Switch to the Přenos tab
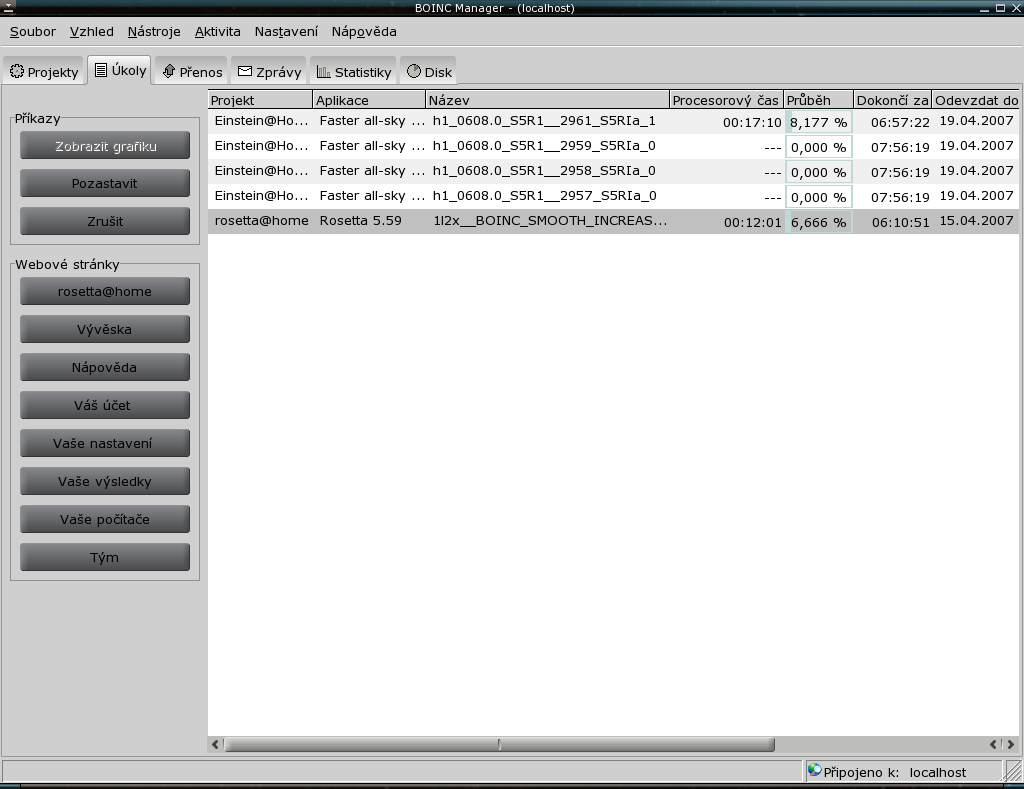 point(192,72)
